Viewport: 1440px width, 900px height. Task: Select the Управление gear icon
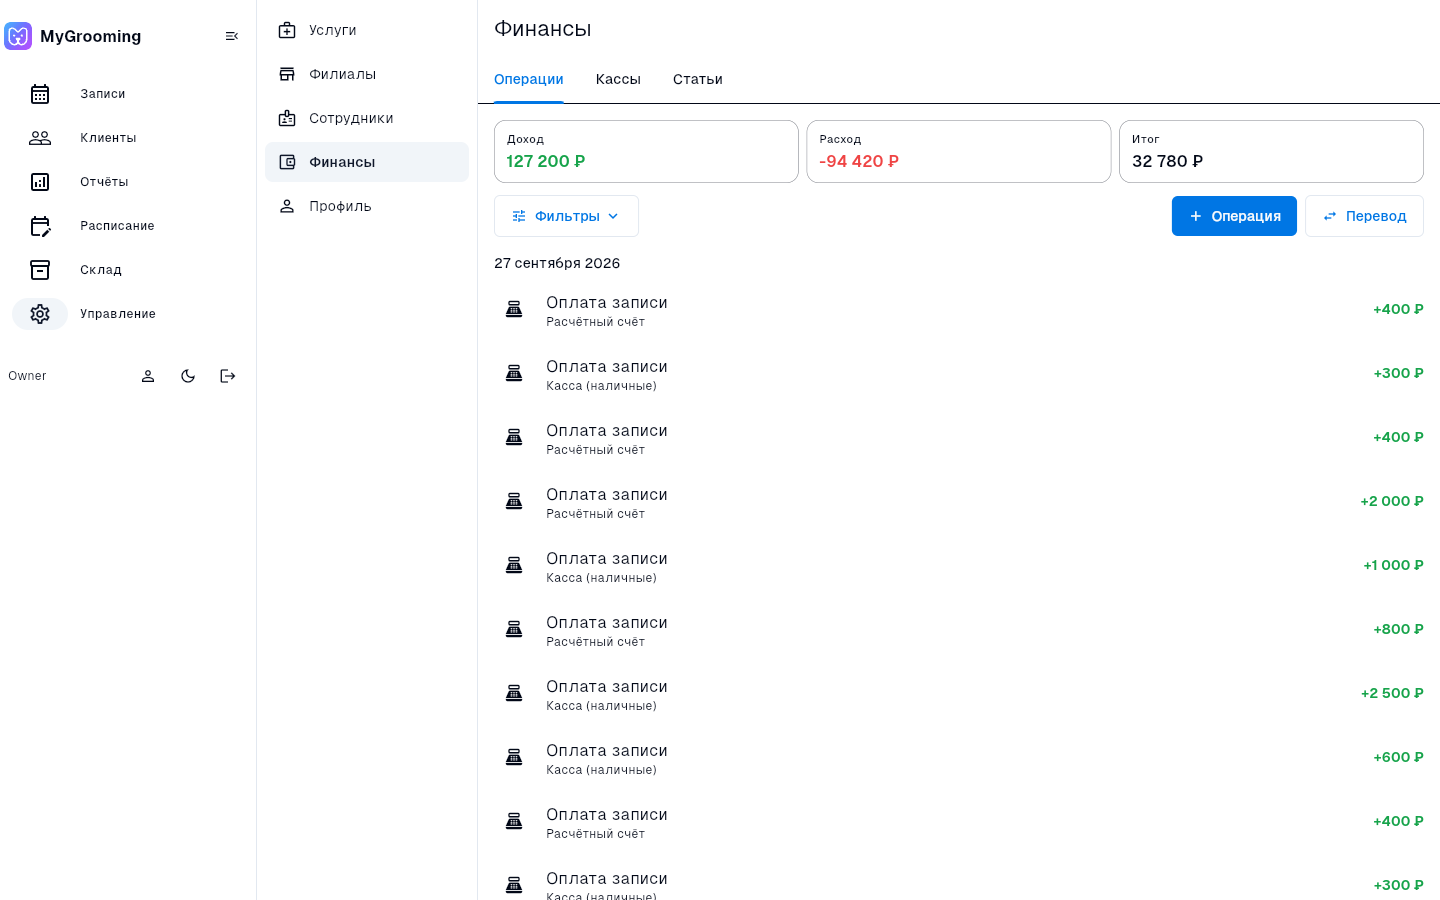click(40, 314)
